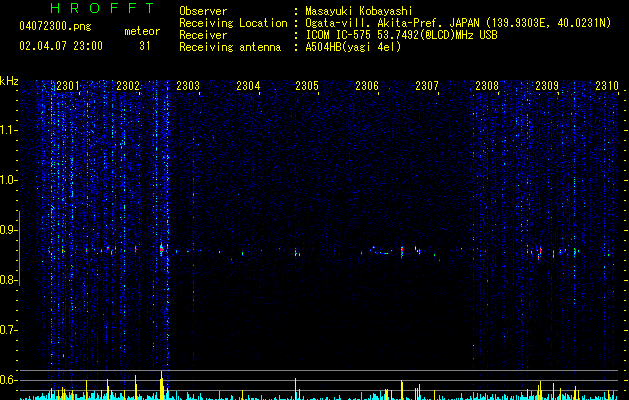This screenshot has height=400, width=629.
Task: Click the 0.7 kHz axis label
Action: tap(8, 330)
